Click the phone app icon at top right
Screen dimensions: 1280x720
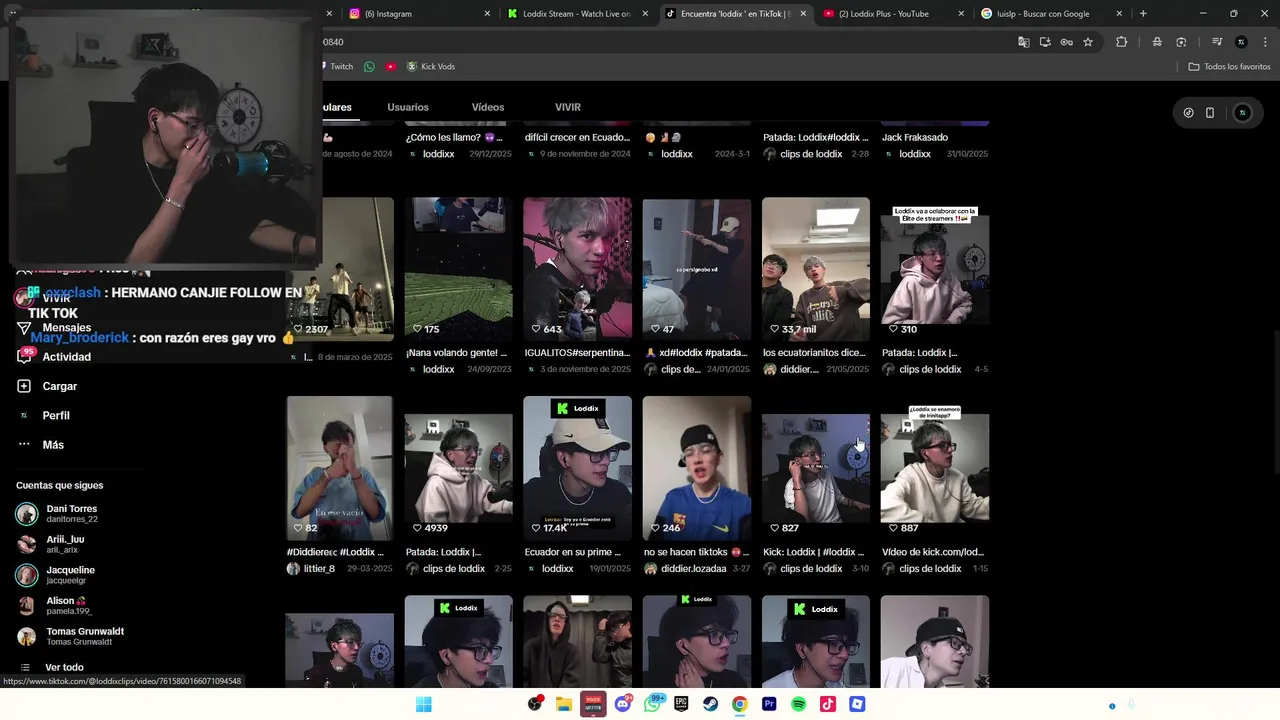click(x=1210, y=113)
